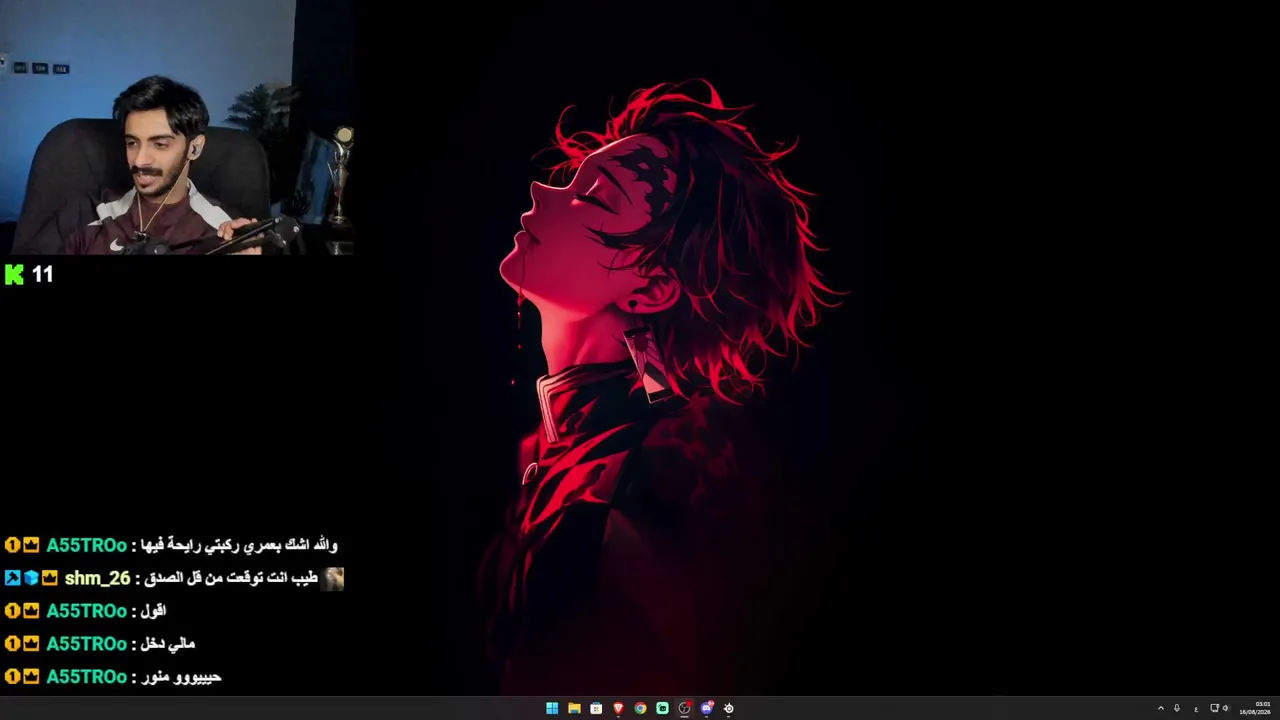Image resolution: width=1280 pixels, height=720 pixels.
Task: Open the Brave browser taskbar icon
Action: click(618, 708)
